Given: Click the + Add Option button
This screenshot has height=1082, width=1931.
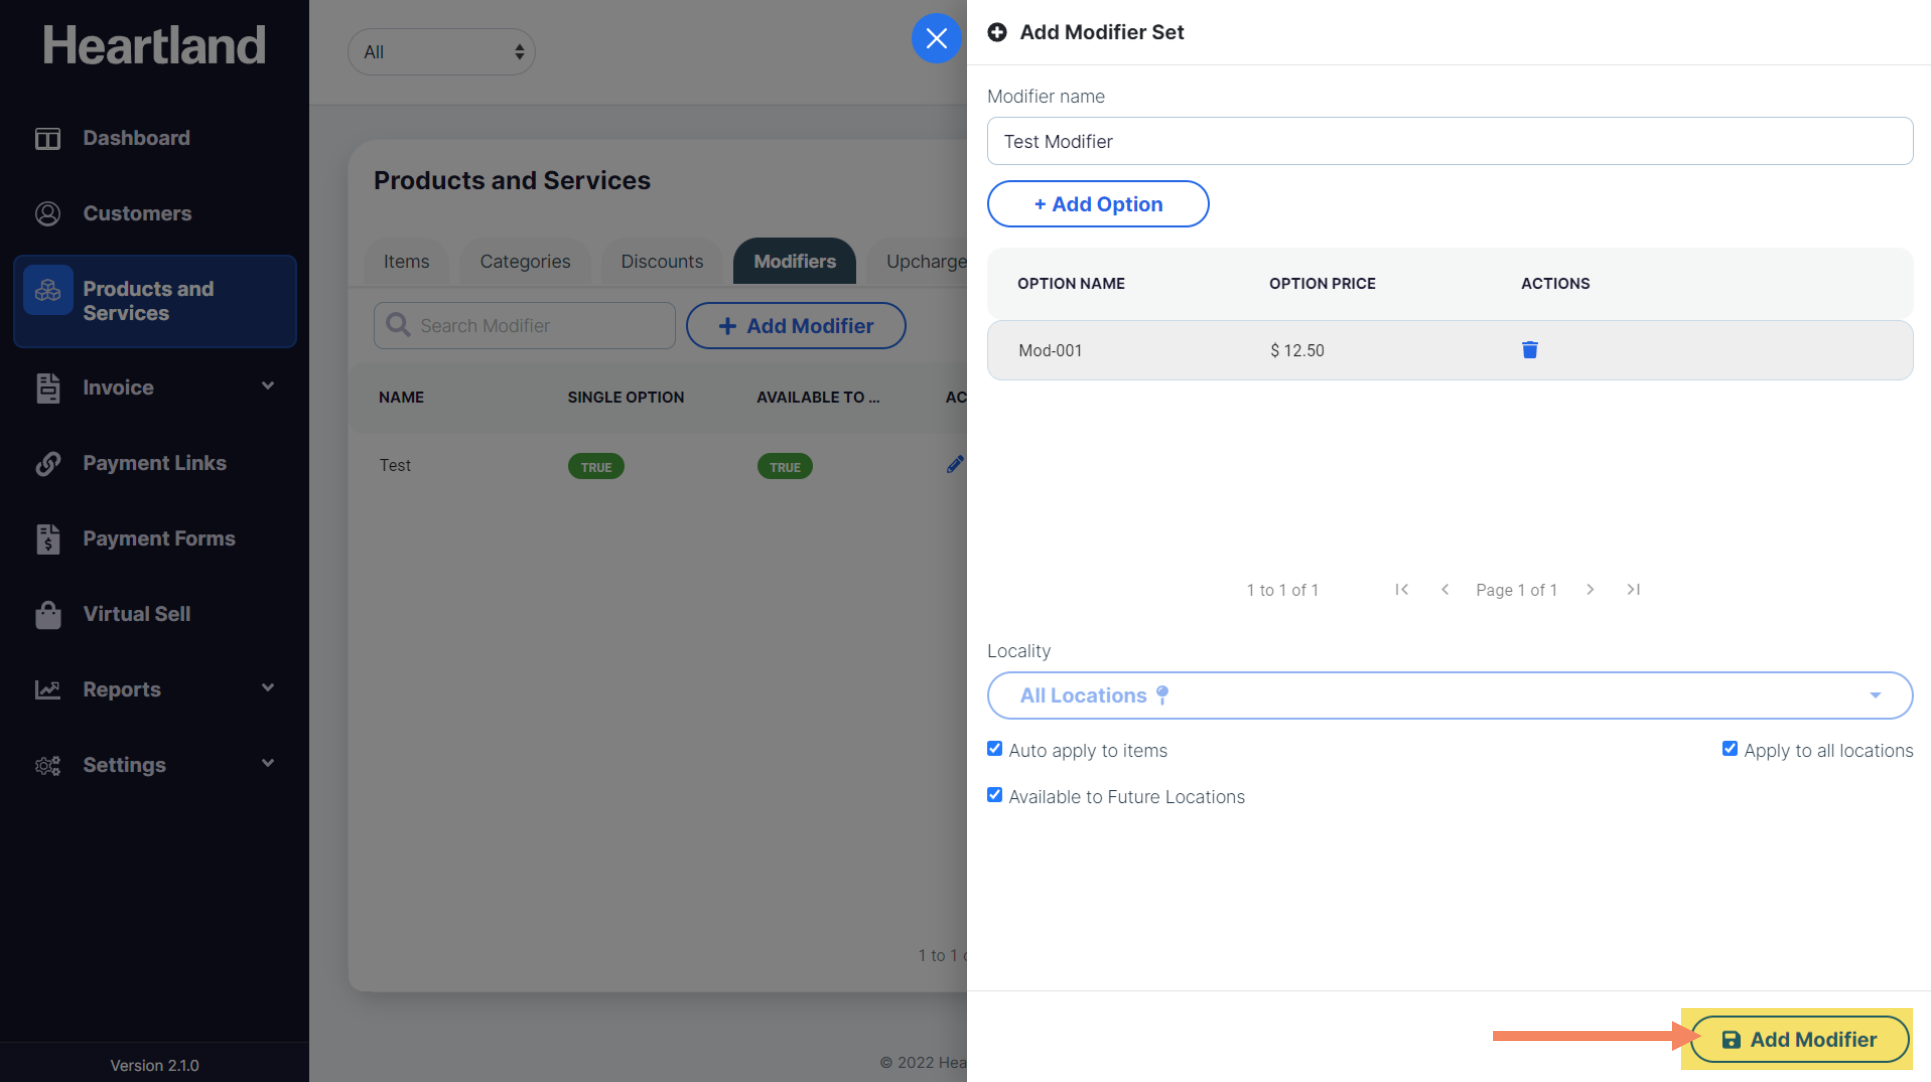Looking at the screenshot, I should (1097, 204).
